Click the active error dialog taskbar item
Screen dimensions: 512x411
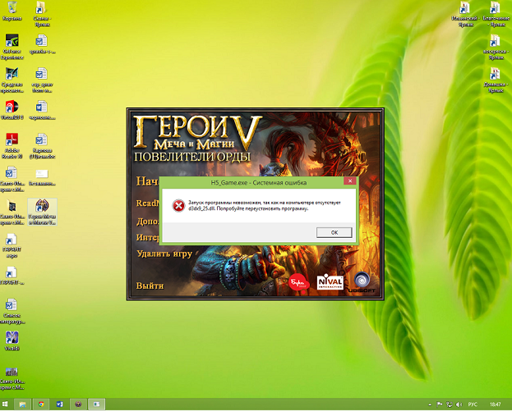click(97, 404)
